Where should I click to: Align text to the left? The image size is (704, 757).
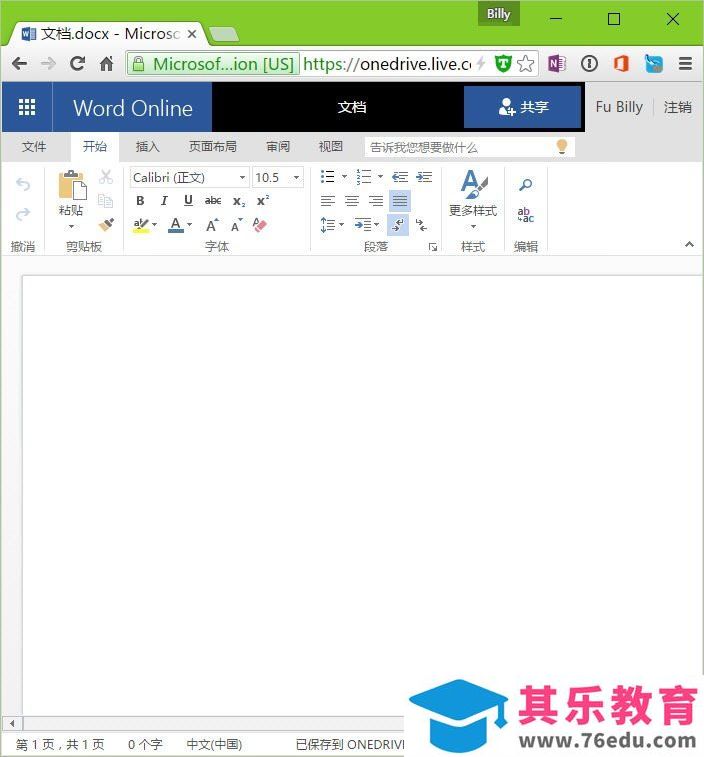(x=328, y=200)
